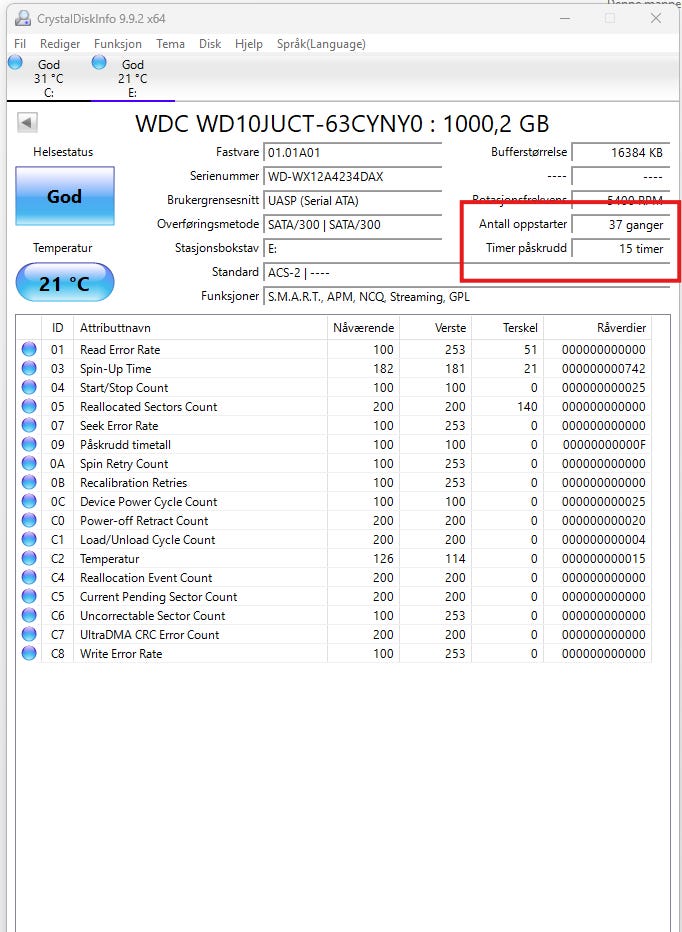Click the Standard field ACS-2
This screenshot has height=932, width=682.
(x=466, y=273)
